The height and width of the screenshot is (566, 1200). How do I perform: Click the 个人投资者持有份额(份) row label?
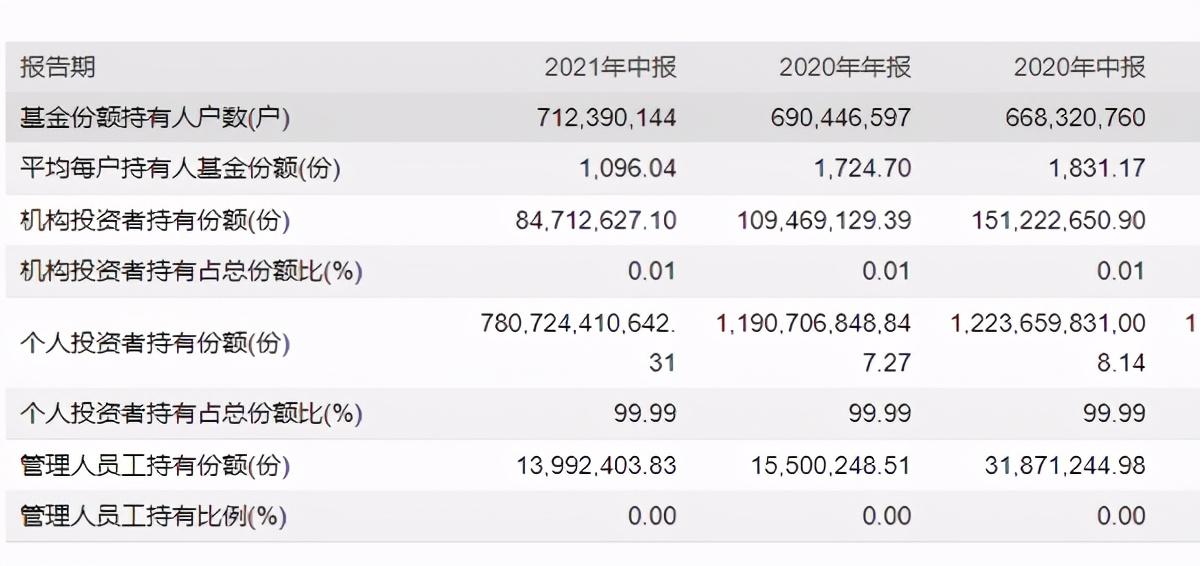(155, 343)
